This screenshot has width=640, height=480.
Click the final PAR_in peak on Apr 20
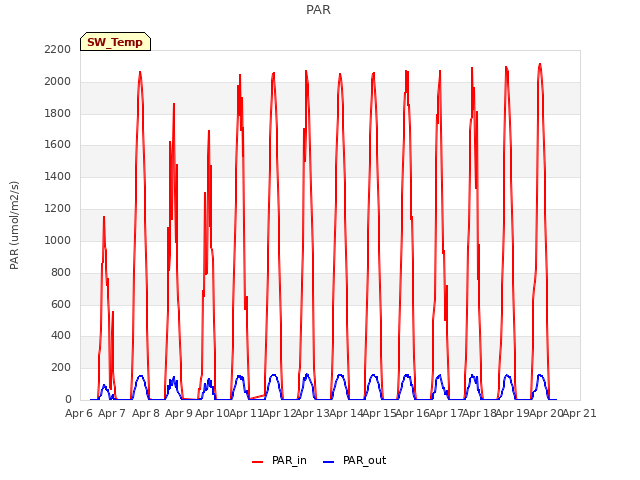point(540,64)
